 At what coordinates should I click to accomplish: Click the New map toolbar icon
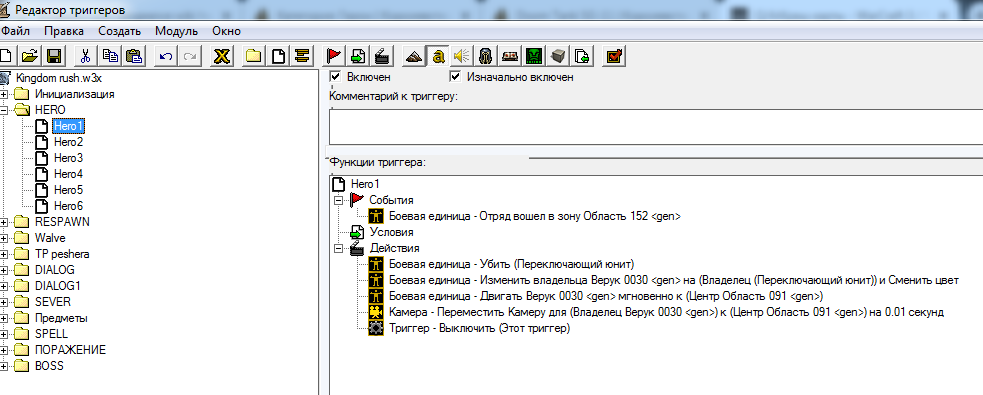click(5, 56)
